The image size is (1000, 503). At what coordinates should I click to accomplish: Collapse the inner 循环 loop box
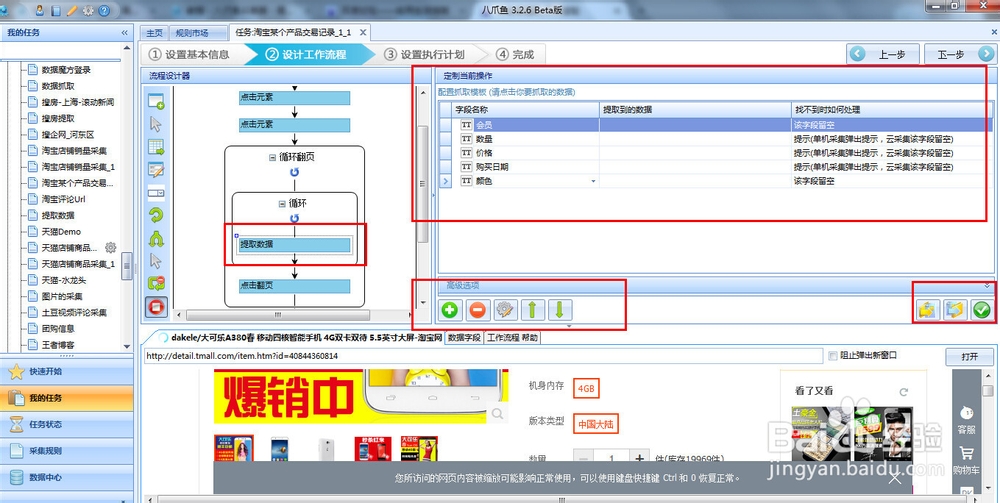(x=282, y=203)
